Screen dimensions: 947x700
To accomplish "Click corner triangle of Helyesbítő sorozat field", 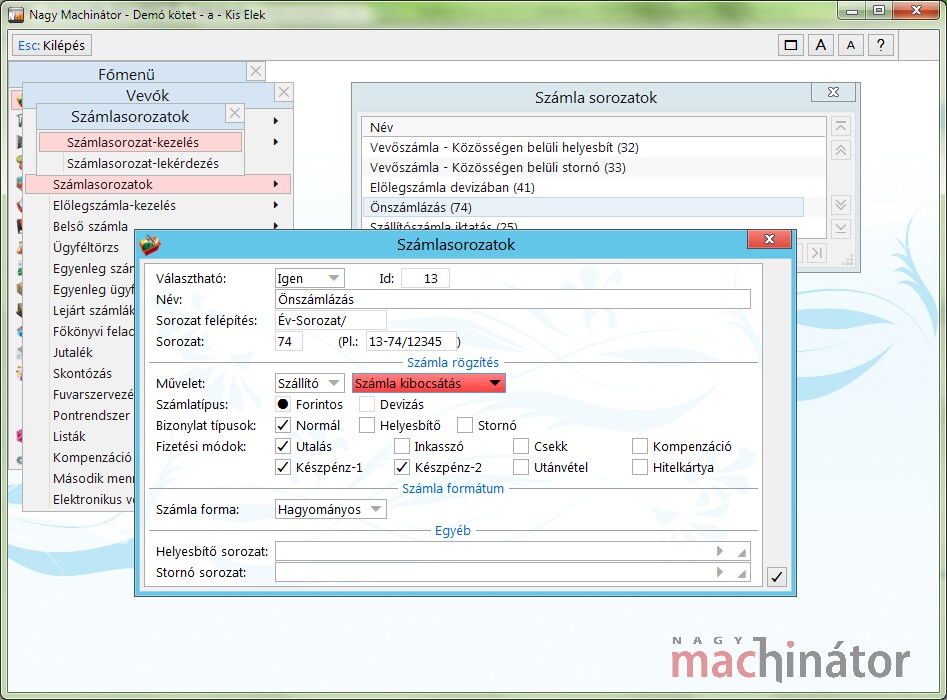I will point(742,553).
